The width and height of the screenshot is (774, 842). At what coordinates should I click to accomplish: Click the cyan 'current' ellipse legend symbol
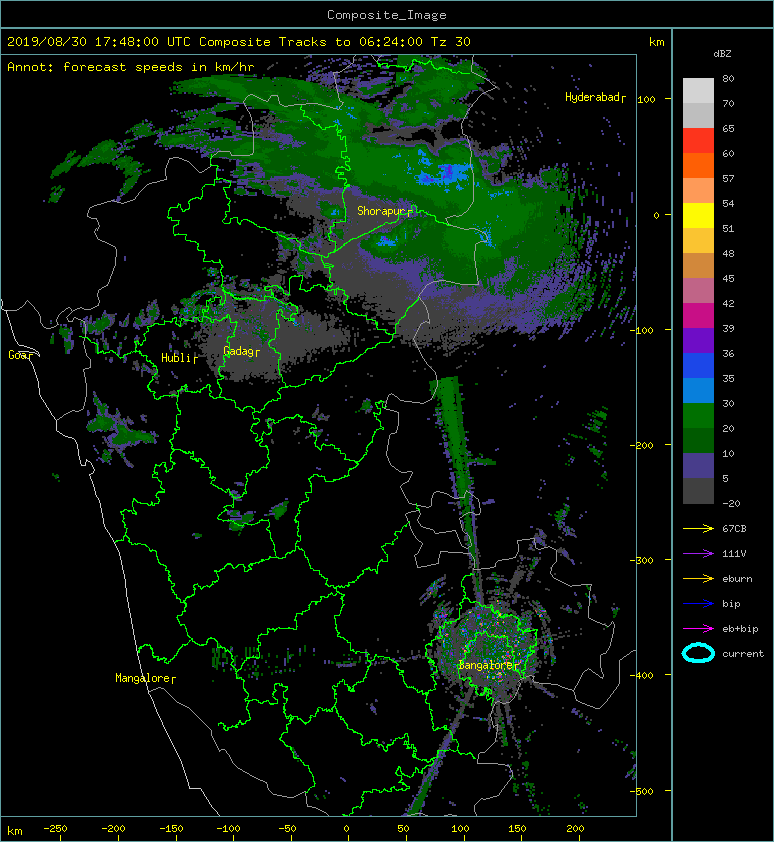pyautogui.click(x=698, y=653)
